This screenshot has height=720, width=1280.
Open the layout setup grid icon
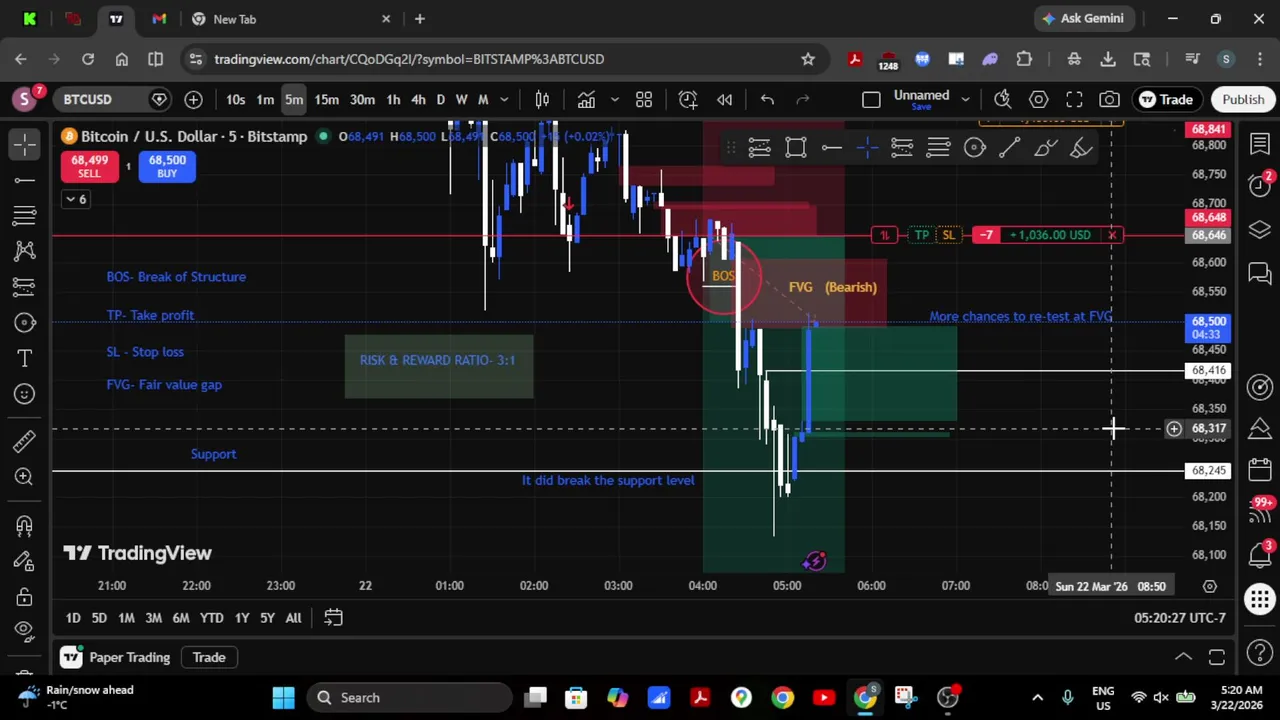pyautogui.click(x=644, y=99)
